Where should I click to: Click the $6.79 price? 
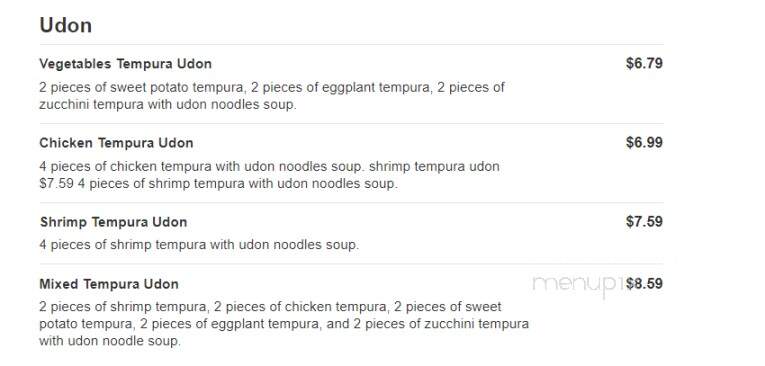tap(644, 63)
